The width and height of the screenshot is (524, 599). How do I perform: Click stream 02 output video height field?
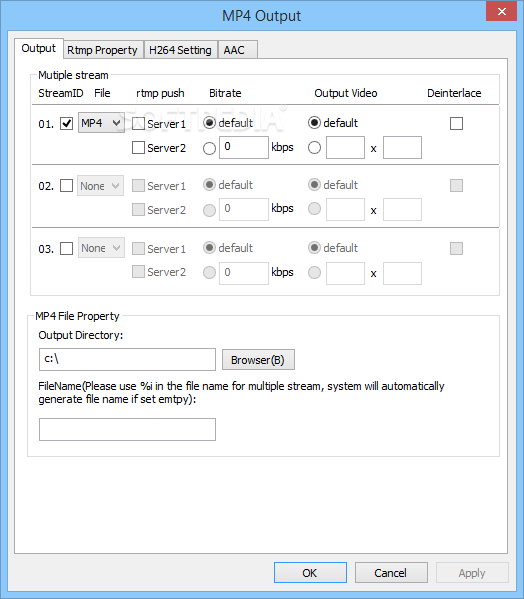click(403, 209)
